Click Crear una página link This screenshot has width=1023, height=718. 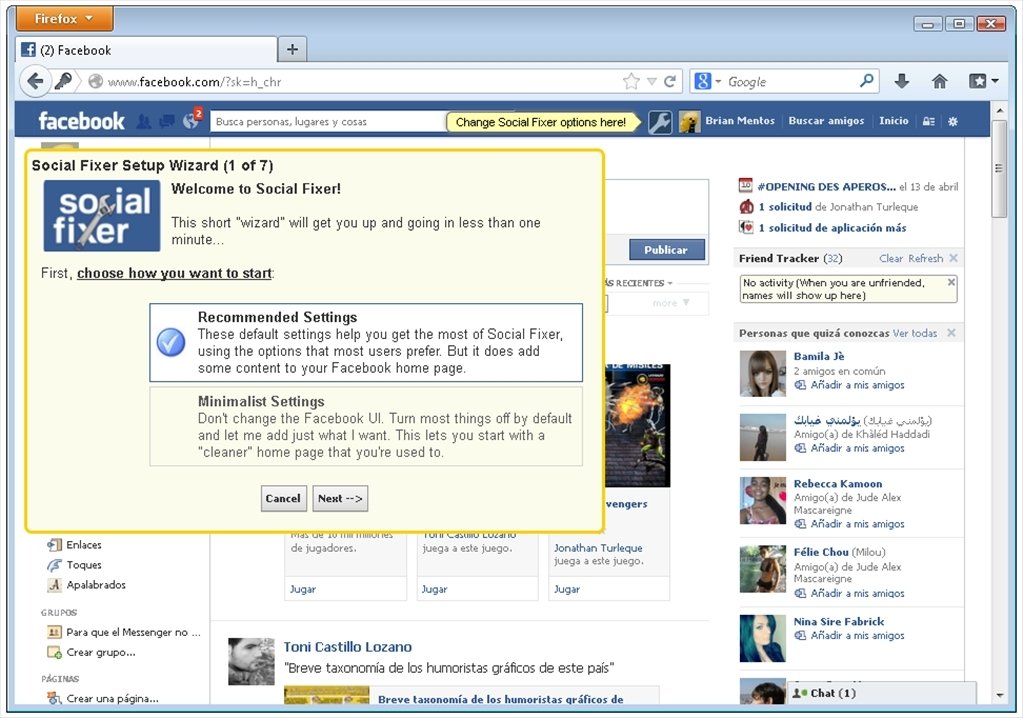(112, 698)
